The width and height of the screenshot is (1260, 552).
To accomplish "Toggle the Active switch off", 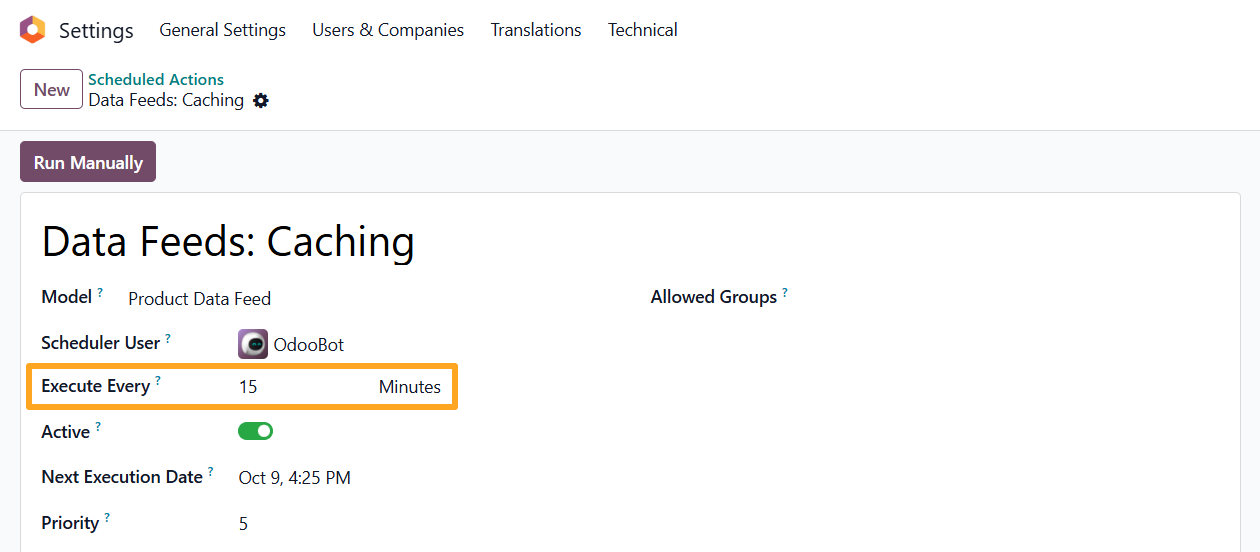I will click(x=255, y=431).
